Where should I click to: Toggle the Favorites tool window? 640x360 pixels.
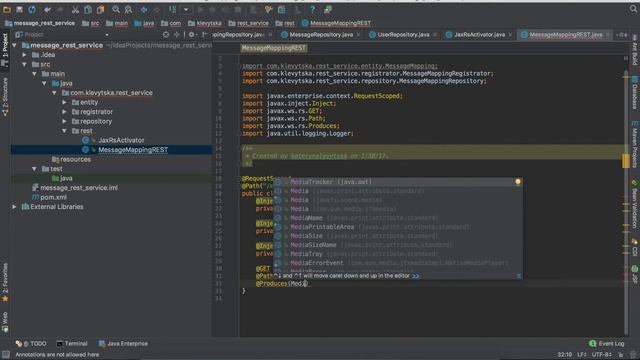5,283
